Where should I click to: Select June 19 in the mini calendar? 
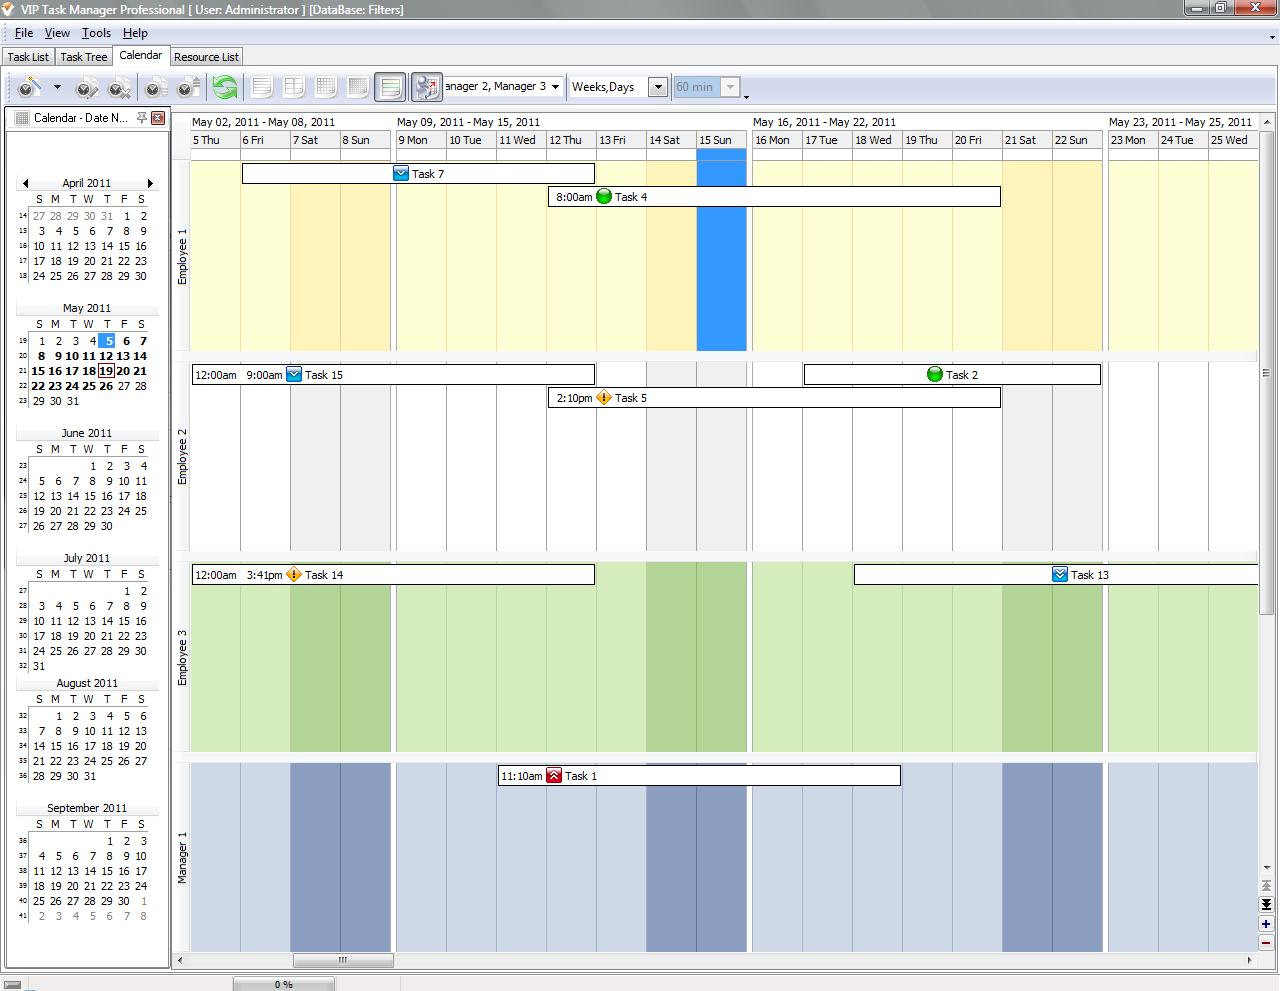[x=39, y=511]
